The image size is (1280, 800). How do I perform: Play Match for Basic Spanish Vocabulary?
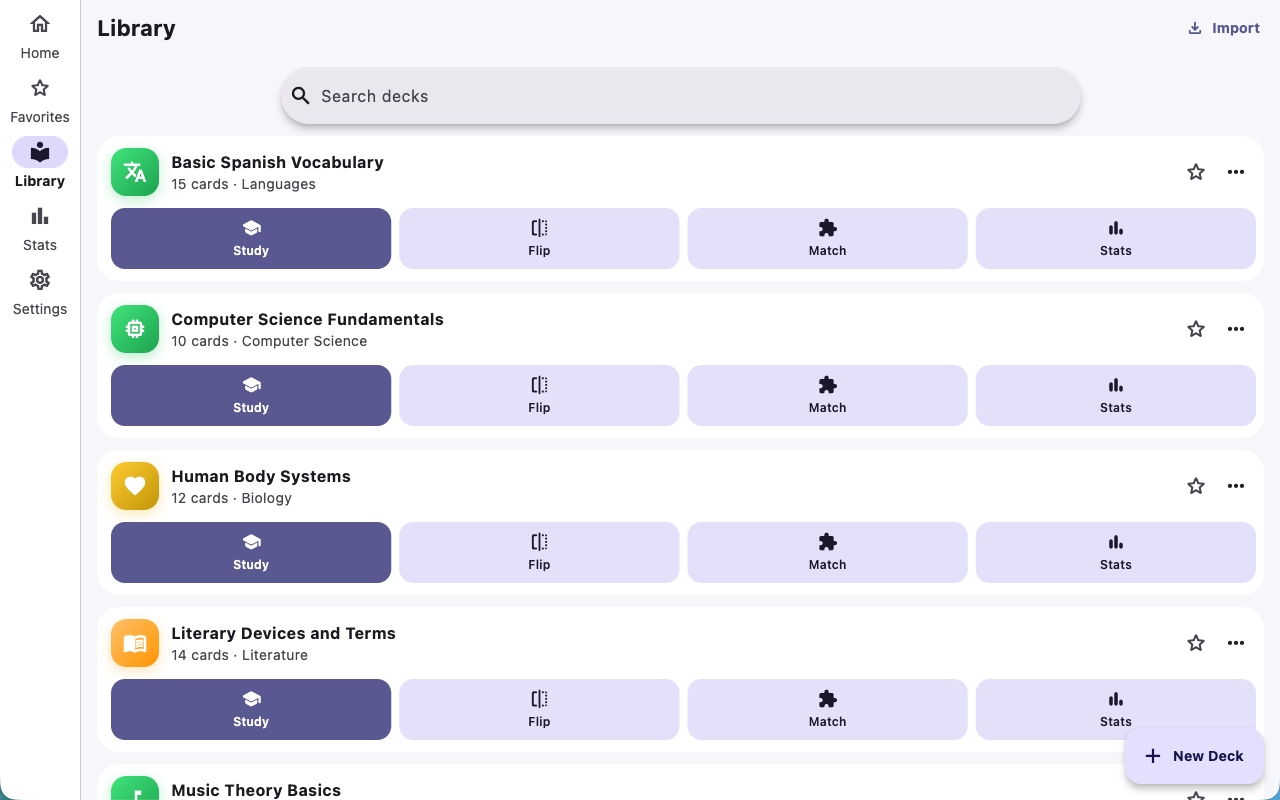point(827,238)
